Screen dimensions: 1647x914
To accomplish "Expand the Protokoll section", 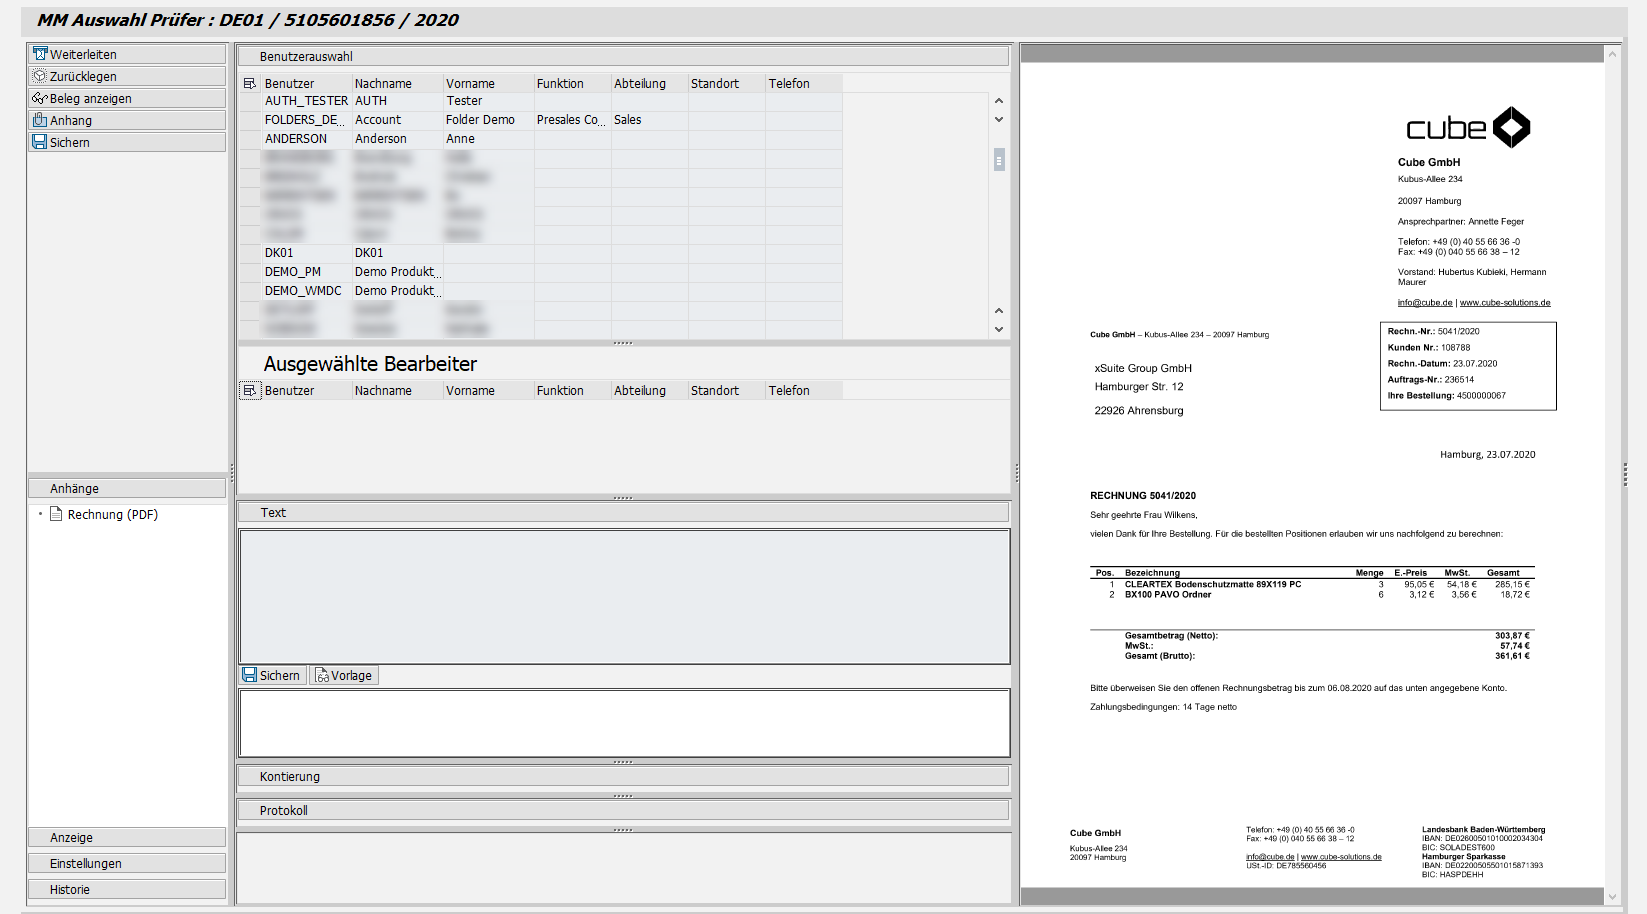I will [283, 810].
